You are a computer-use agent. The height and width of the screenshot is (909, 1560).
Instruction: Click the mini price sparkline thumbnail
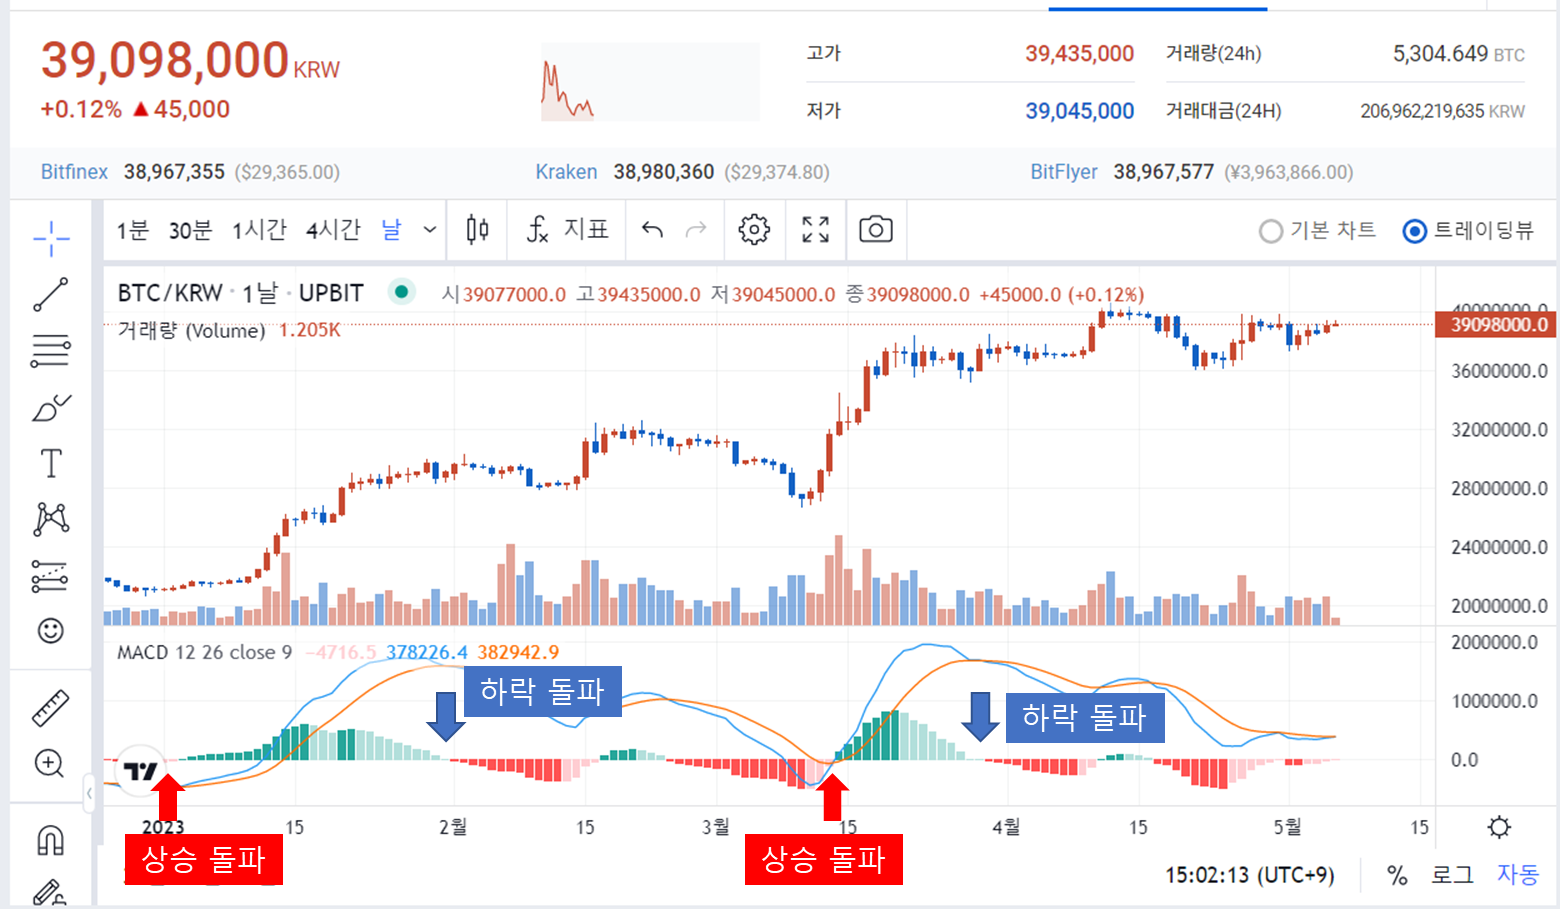(651, 82)
